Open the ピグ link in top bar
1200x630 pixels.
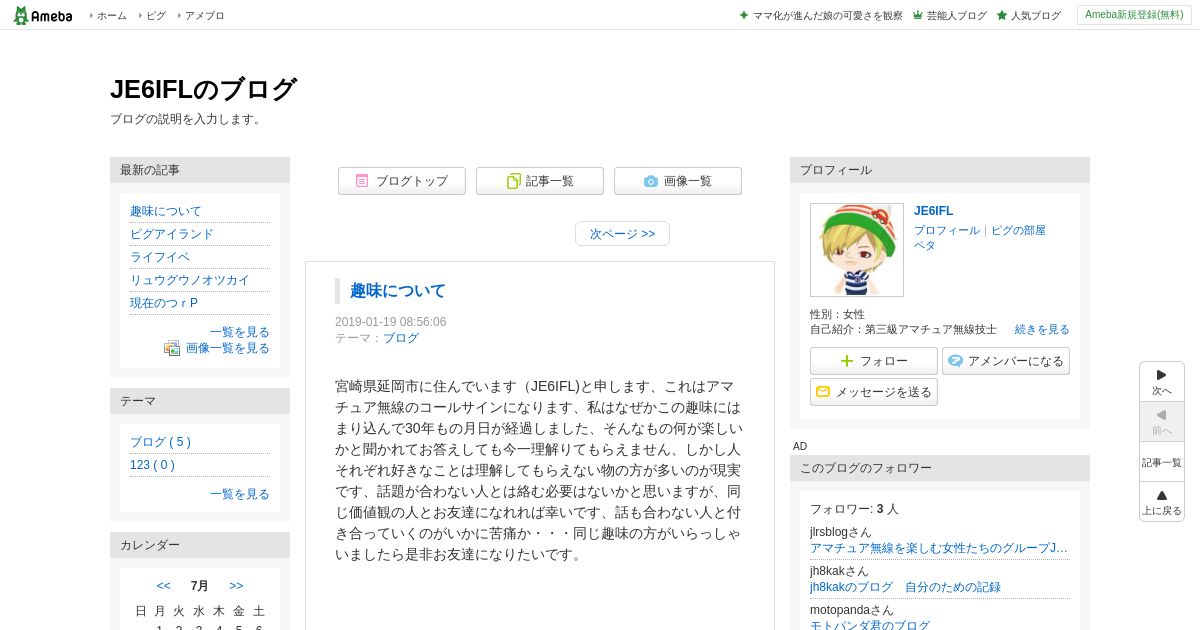pyautogui.click(x=156, y=16)
